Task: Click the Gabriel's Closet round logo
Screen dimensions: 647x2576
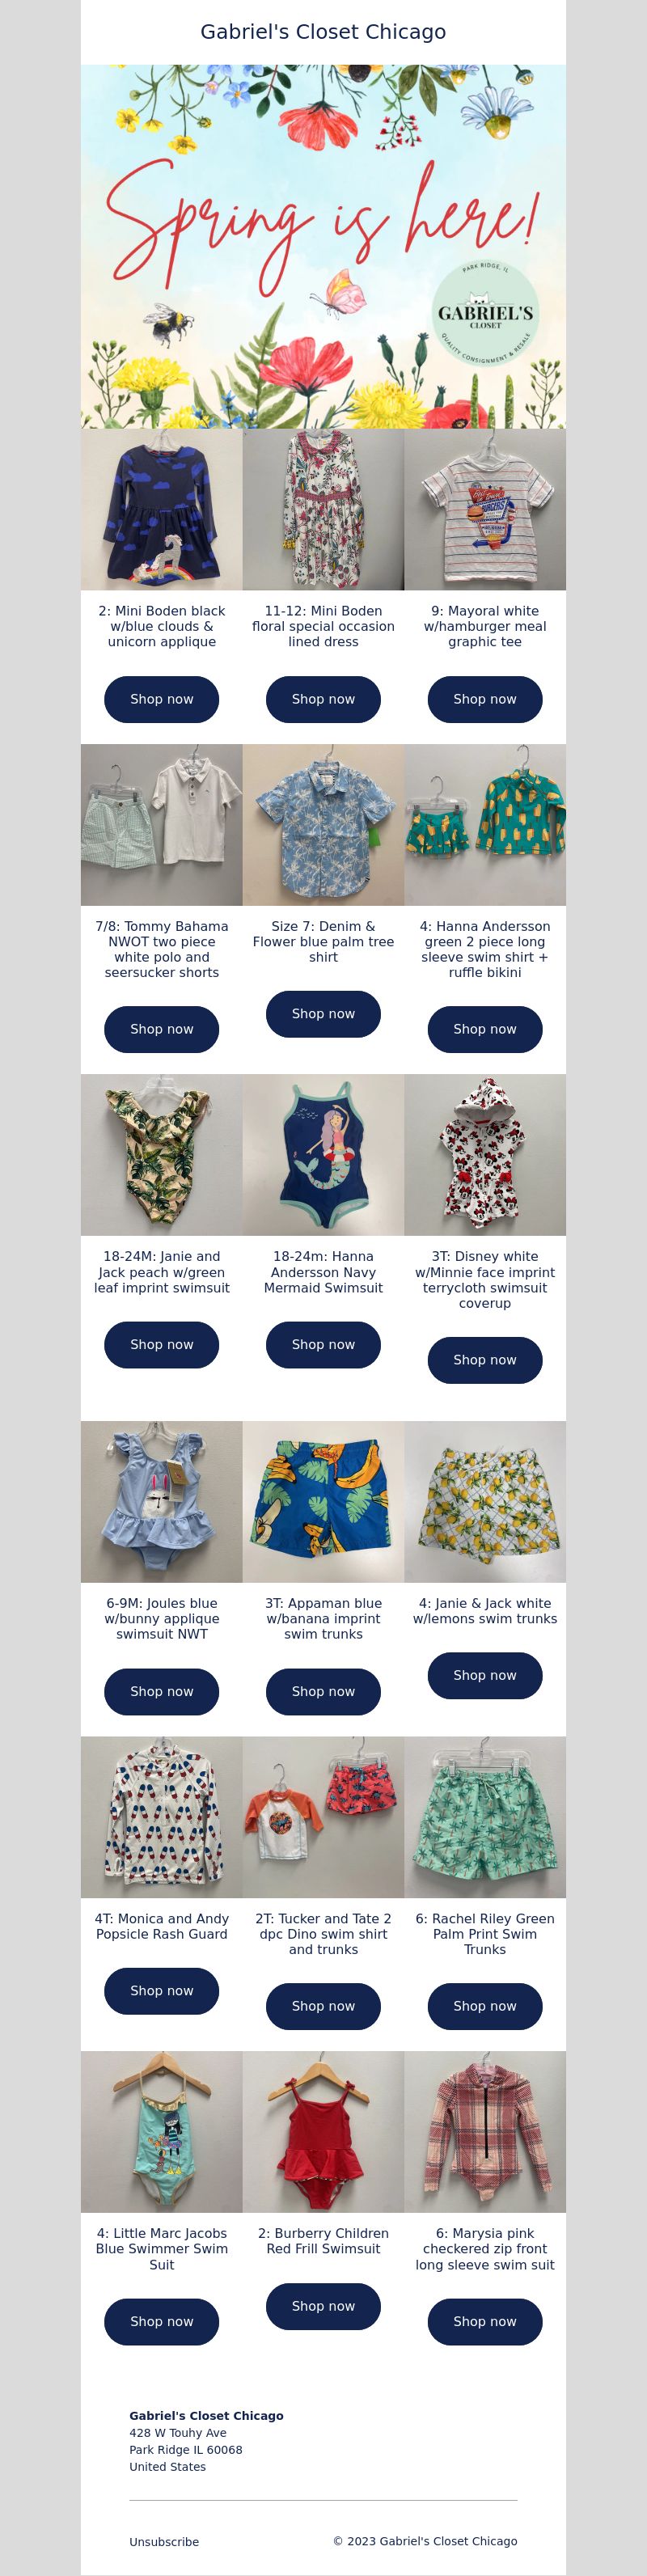Action: (x=485, y=314)
